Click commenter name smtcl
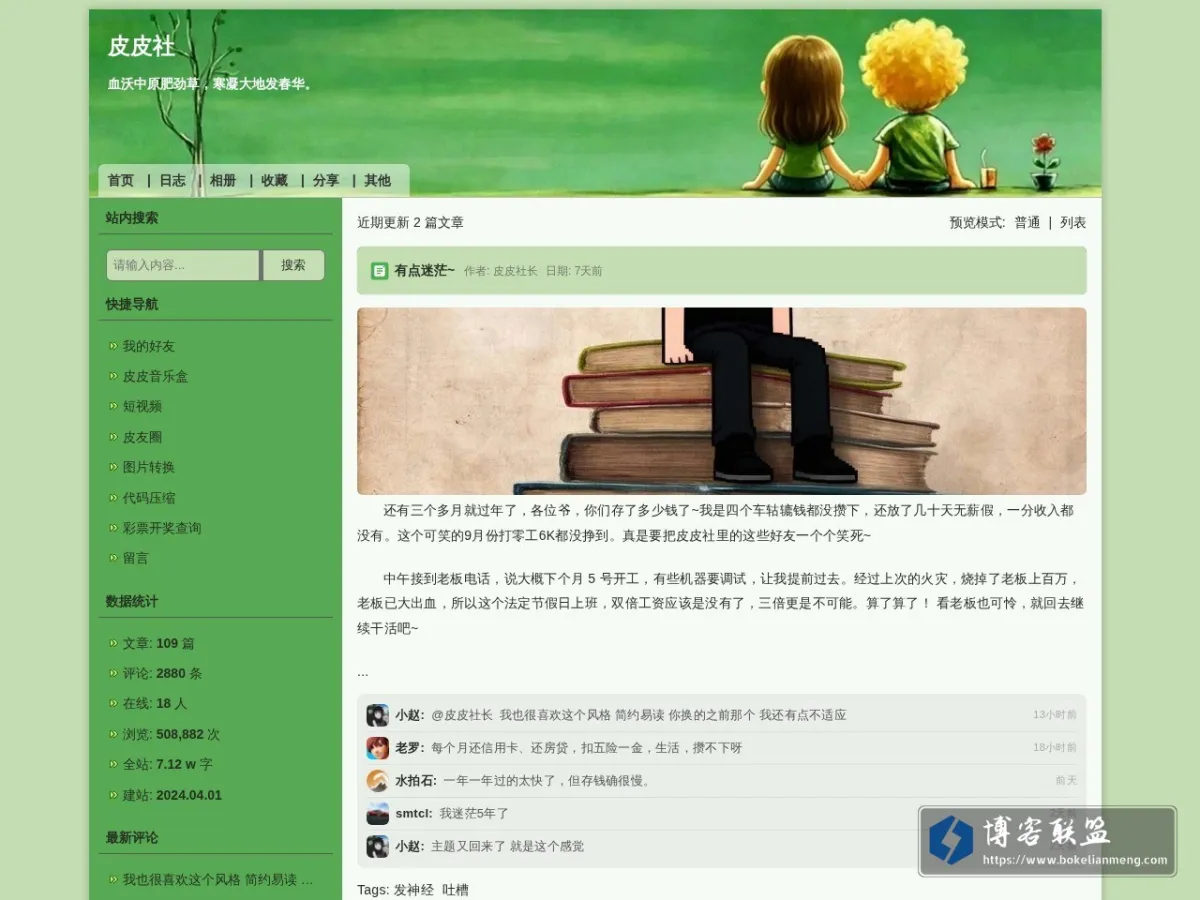Viewport: 1200px width, 900px height. (413, 813)
